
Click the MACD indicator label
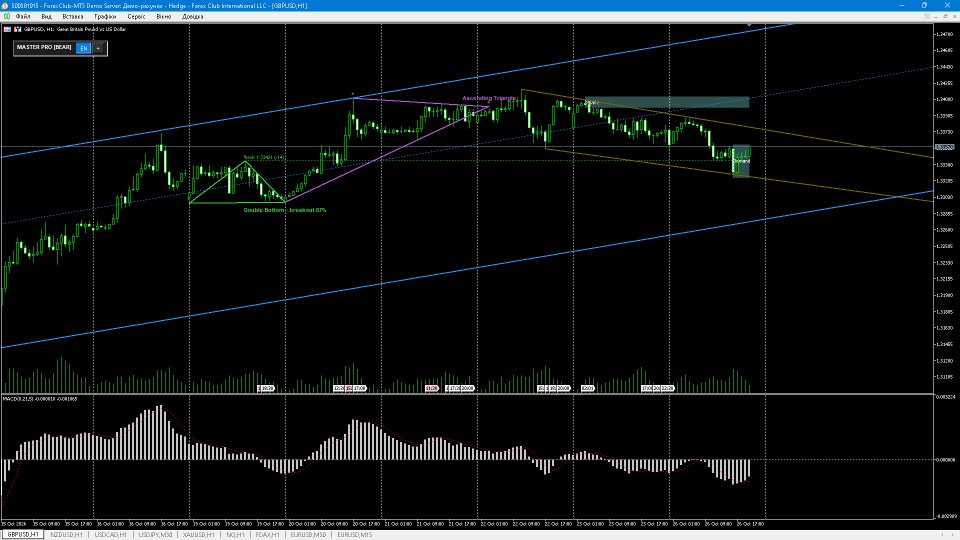(x=40, y=399)
